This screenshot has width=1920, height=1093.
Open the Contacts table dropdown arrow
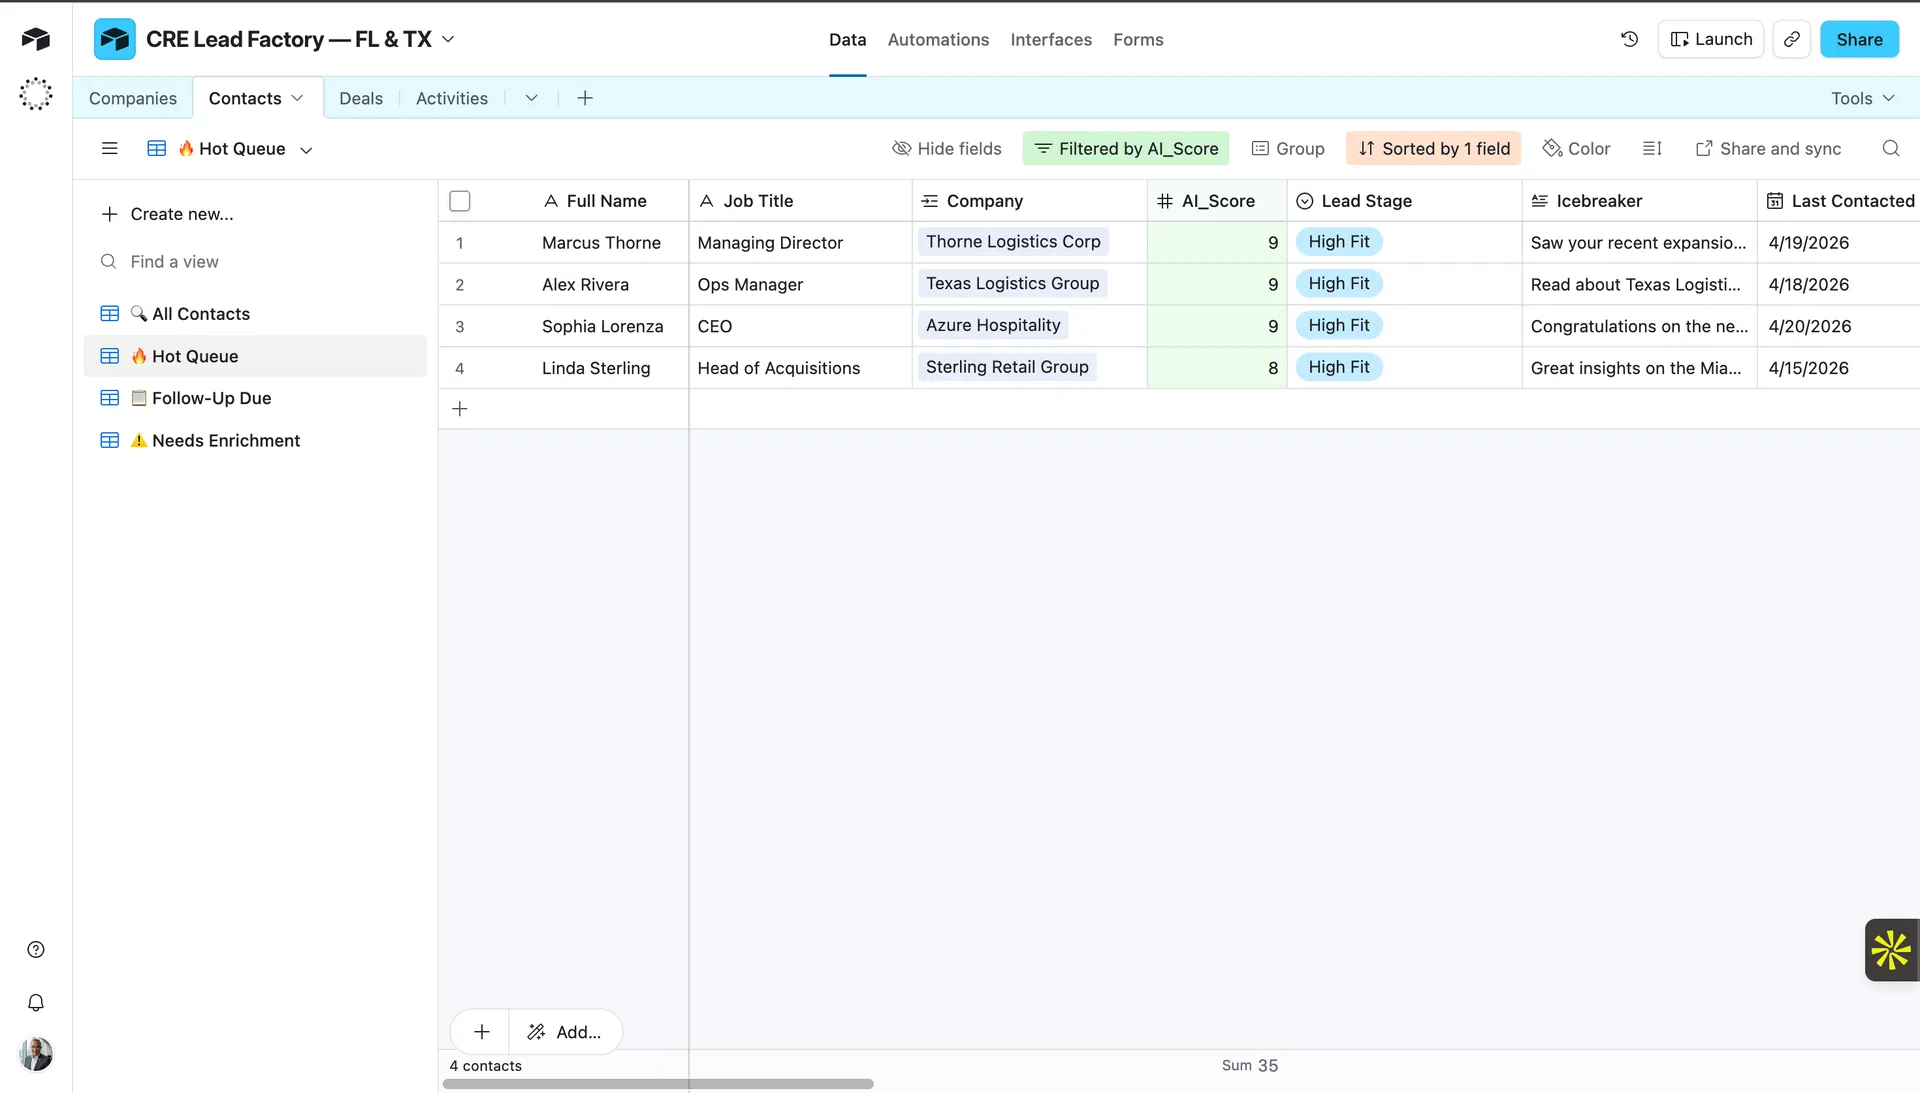[x=297, y=98]
